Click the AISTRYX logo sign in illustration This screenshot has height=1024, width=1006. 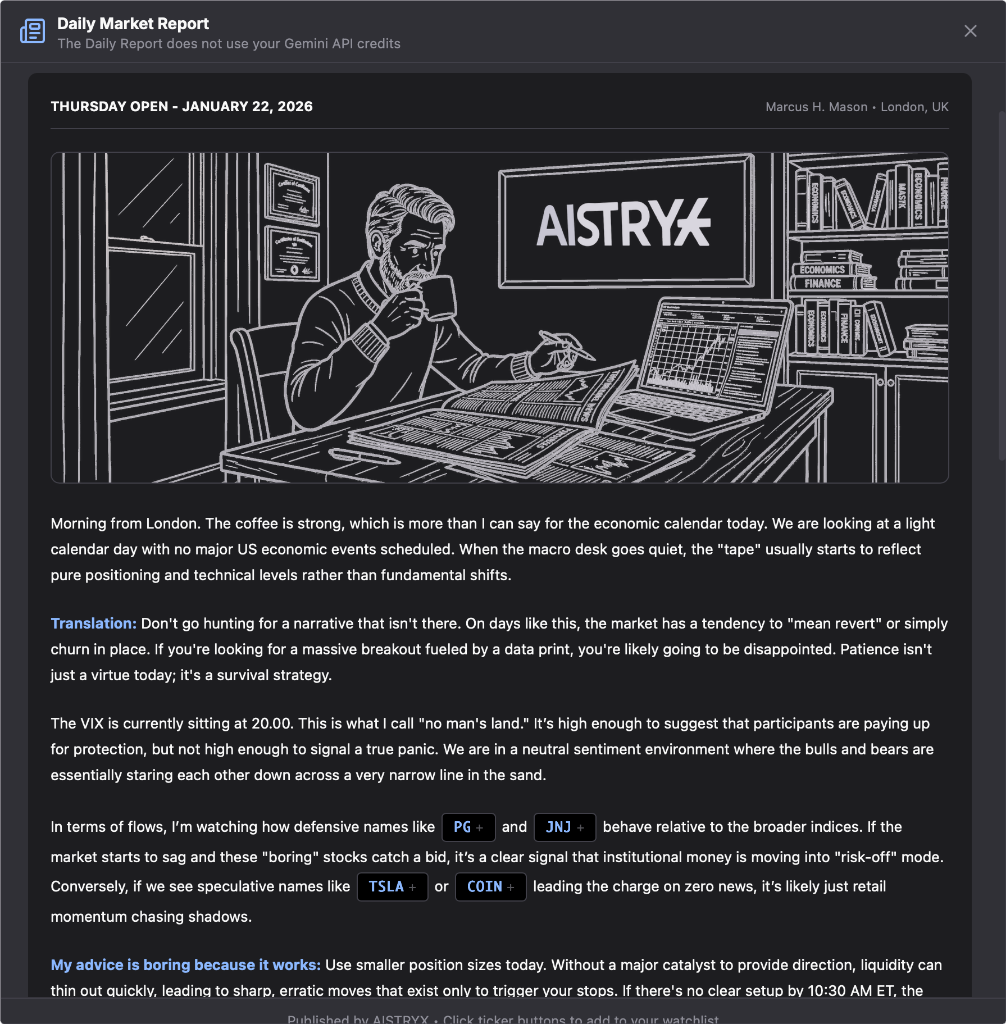point(624,221)
